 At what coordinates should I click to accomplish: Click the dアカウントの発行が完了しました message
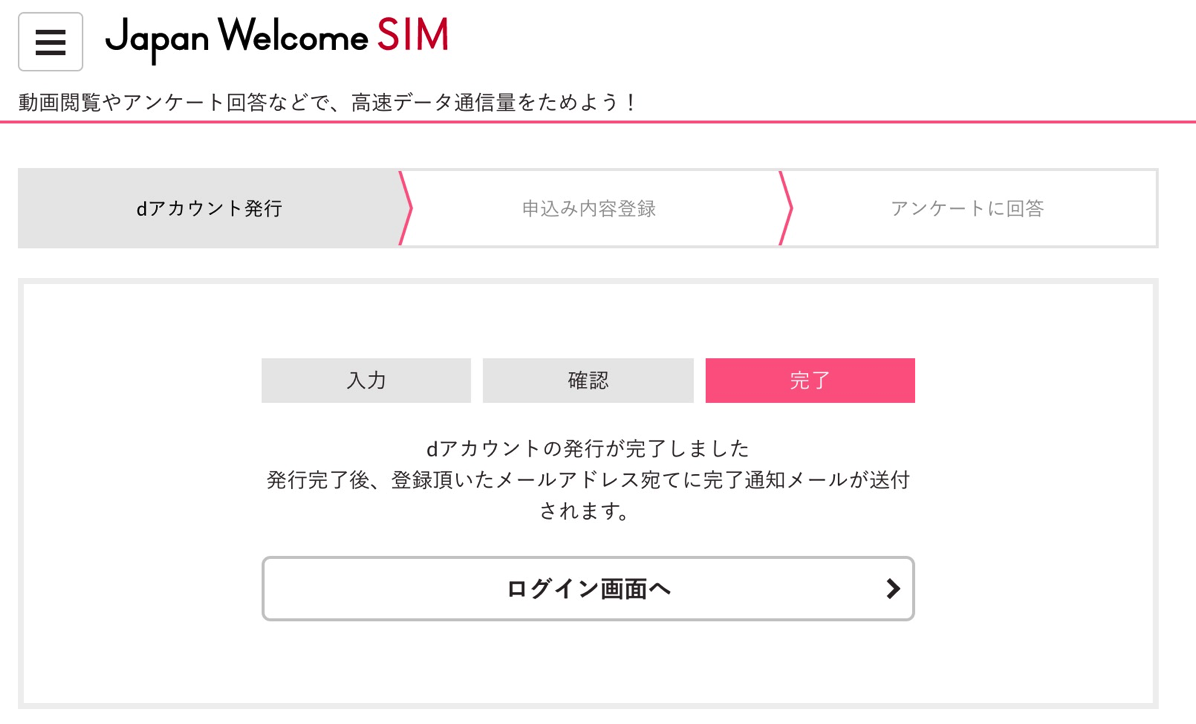[588, 448]
